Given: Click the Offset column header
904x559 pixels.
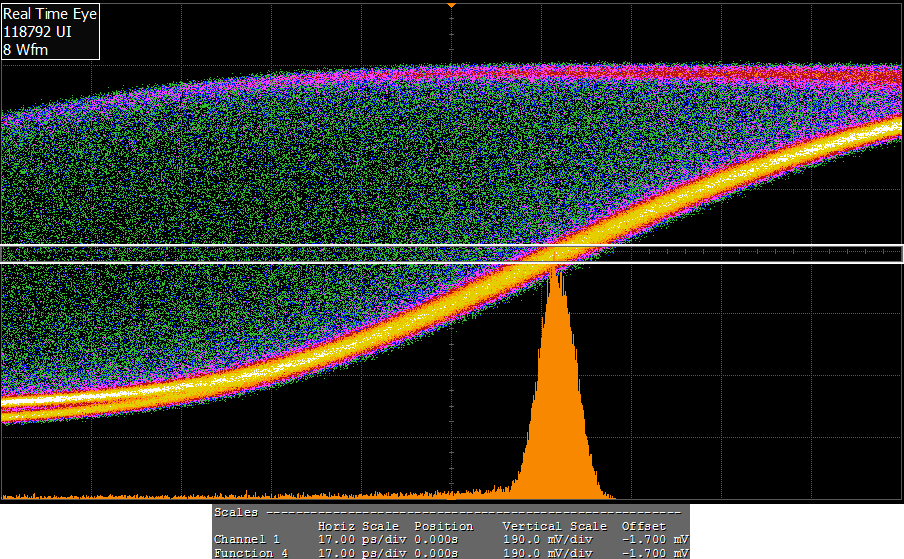Looking at the screenshot, I should [x=643, y=526].
